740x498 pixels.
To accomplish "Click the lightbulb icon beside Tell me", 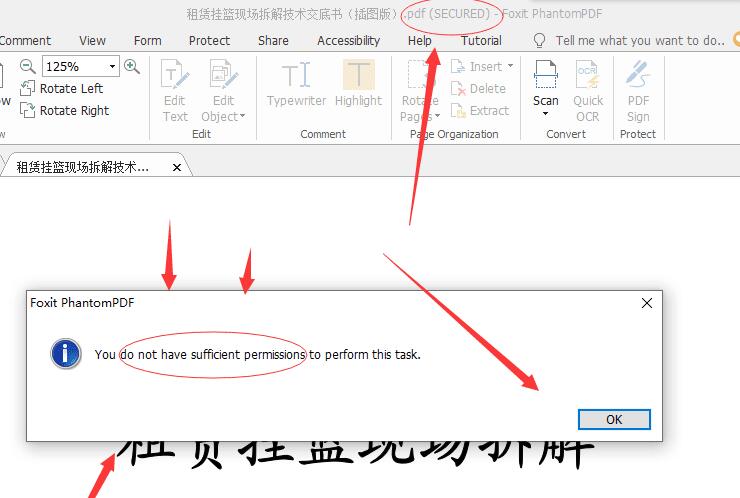I will (539, 41).
